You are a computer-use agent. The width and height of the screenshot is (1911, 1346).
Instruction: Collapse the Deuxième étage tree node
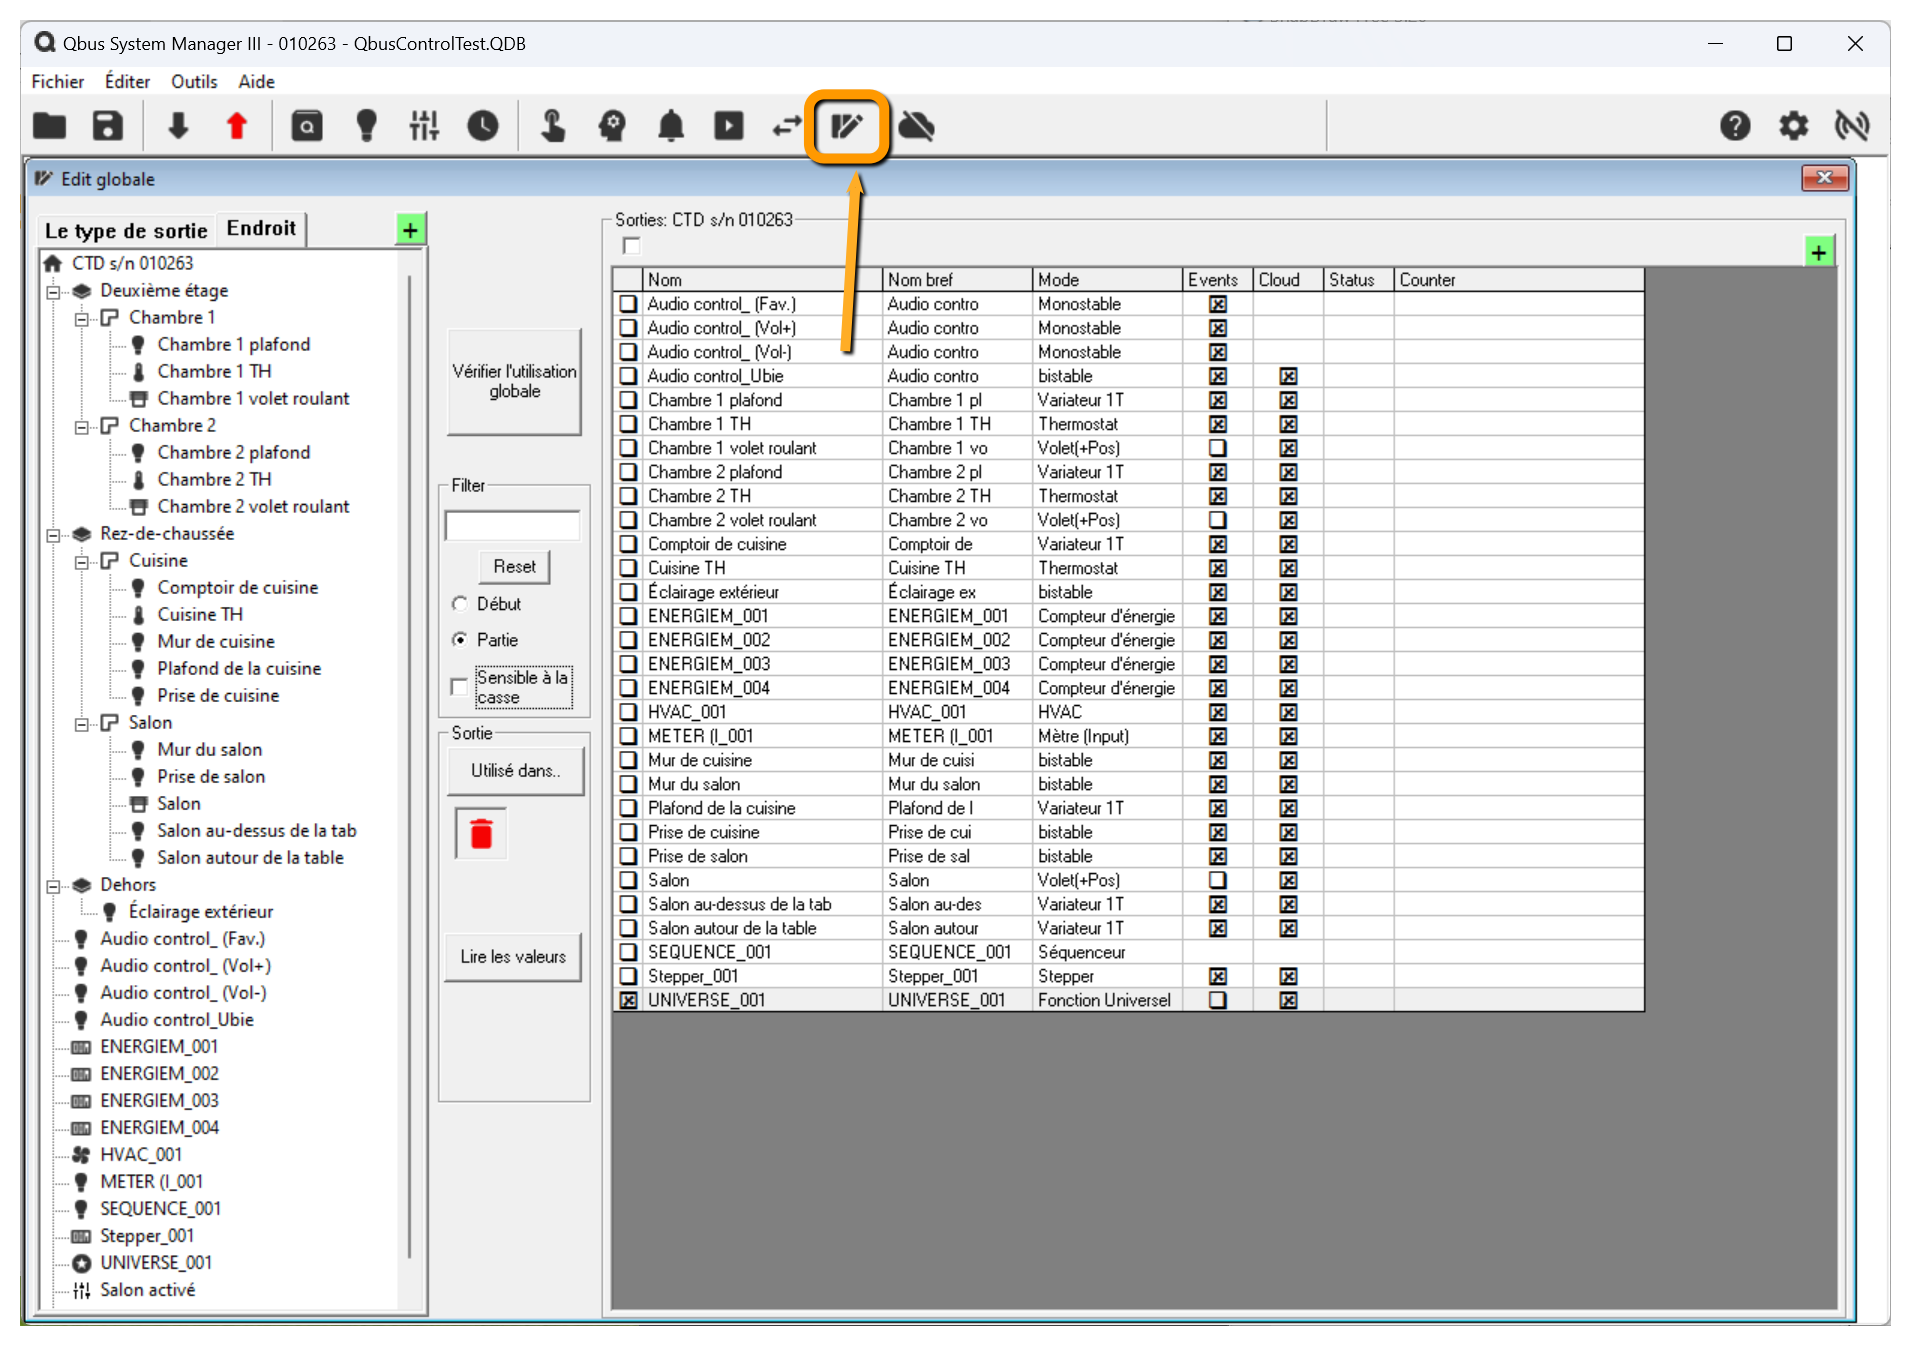pos(54,291)
